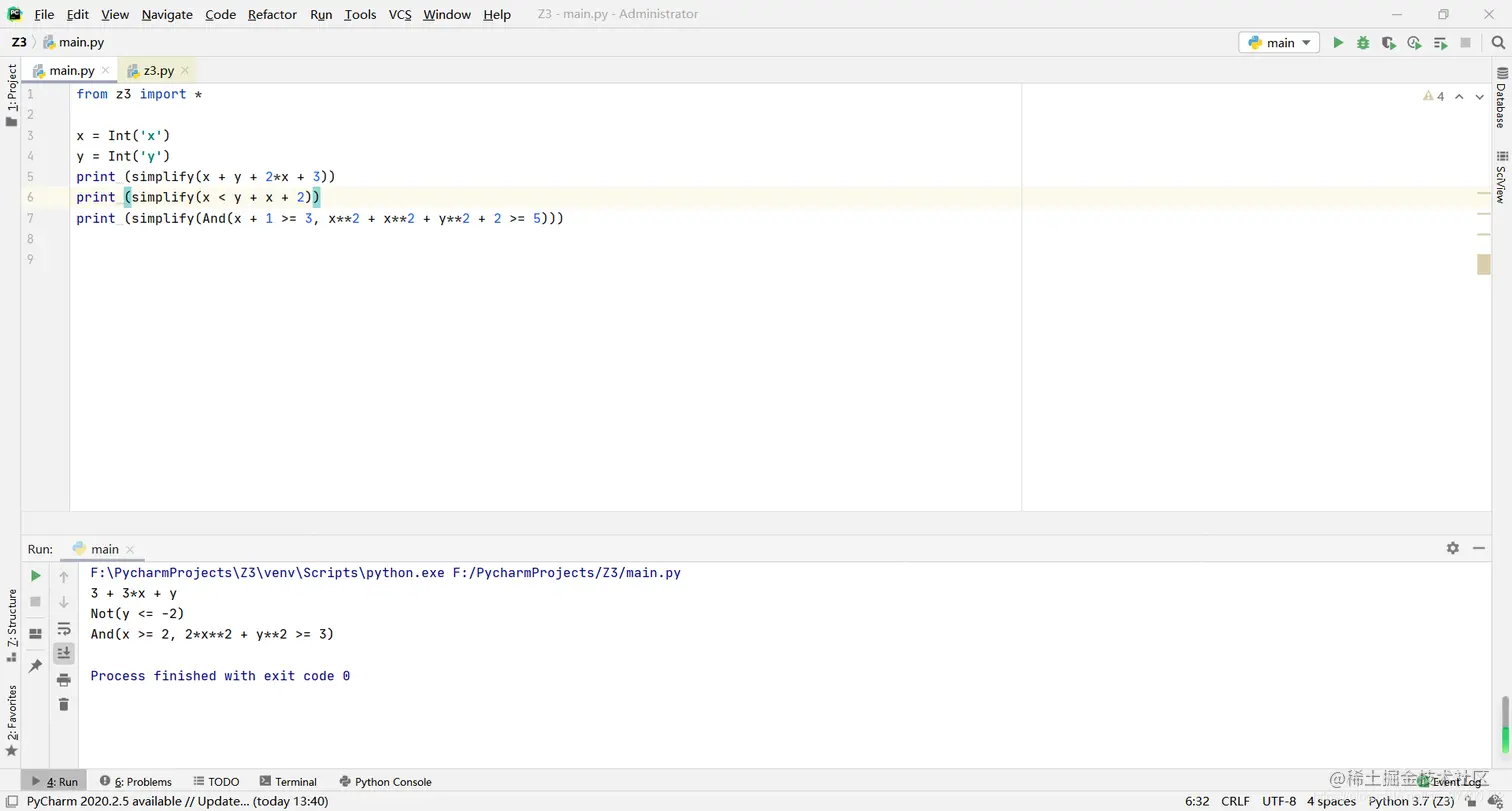The width and height of the screenshot is (1512, 811).
Task: Open the VCS menu
Action: 400,14
